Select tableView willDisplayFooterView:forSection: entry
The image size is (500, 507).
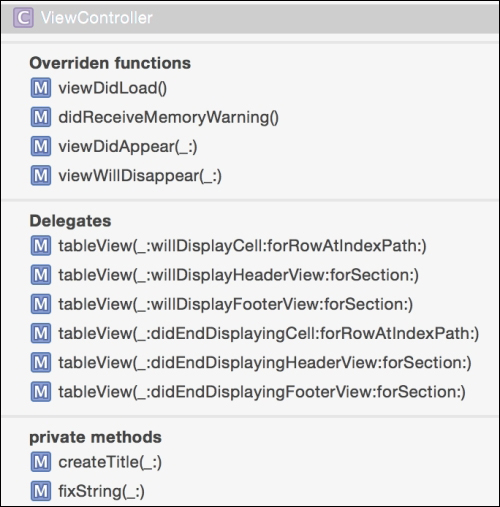pos(236,304)
